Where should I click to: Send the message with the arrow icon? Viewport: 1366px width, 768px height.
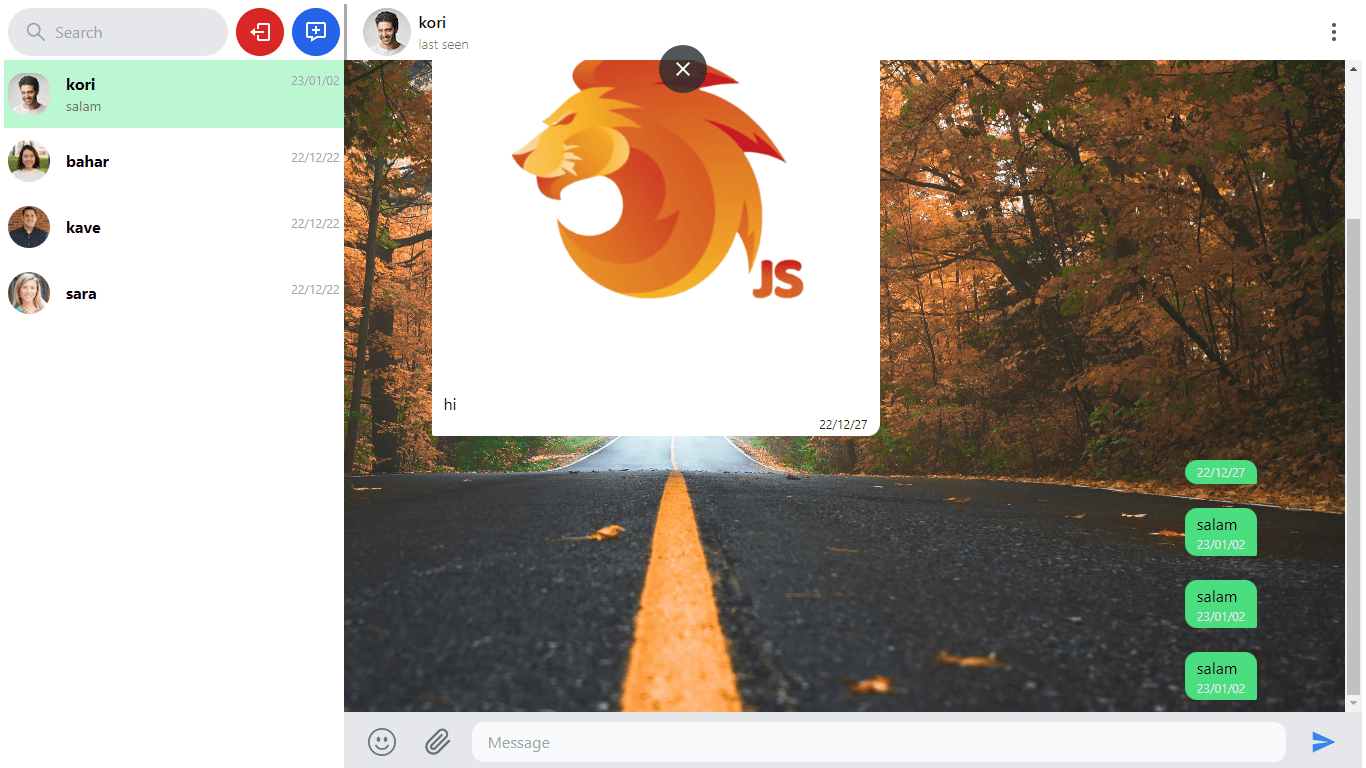coord(1323,741)
